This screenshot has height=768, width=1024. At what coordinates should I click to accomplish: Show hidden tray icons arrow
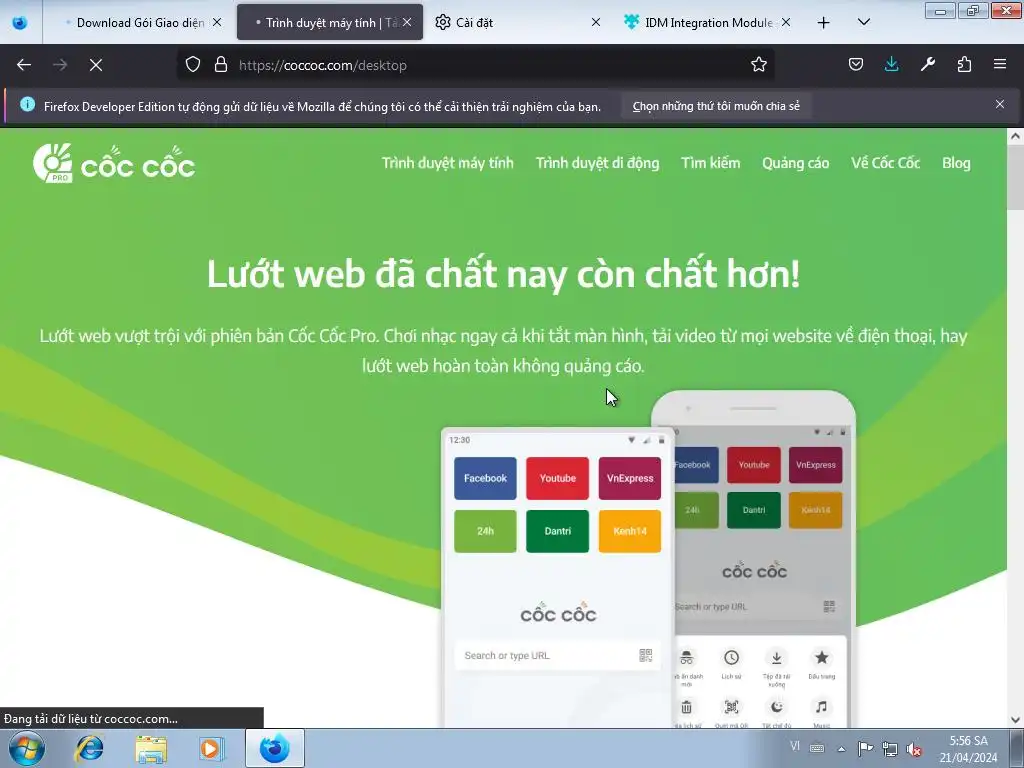(x=842, y=749)
